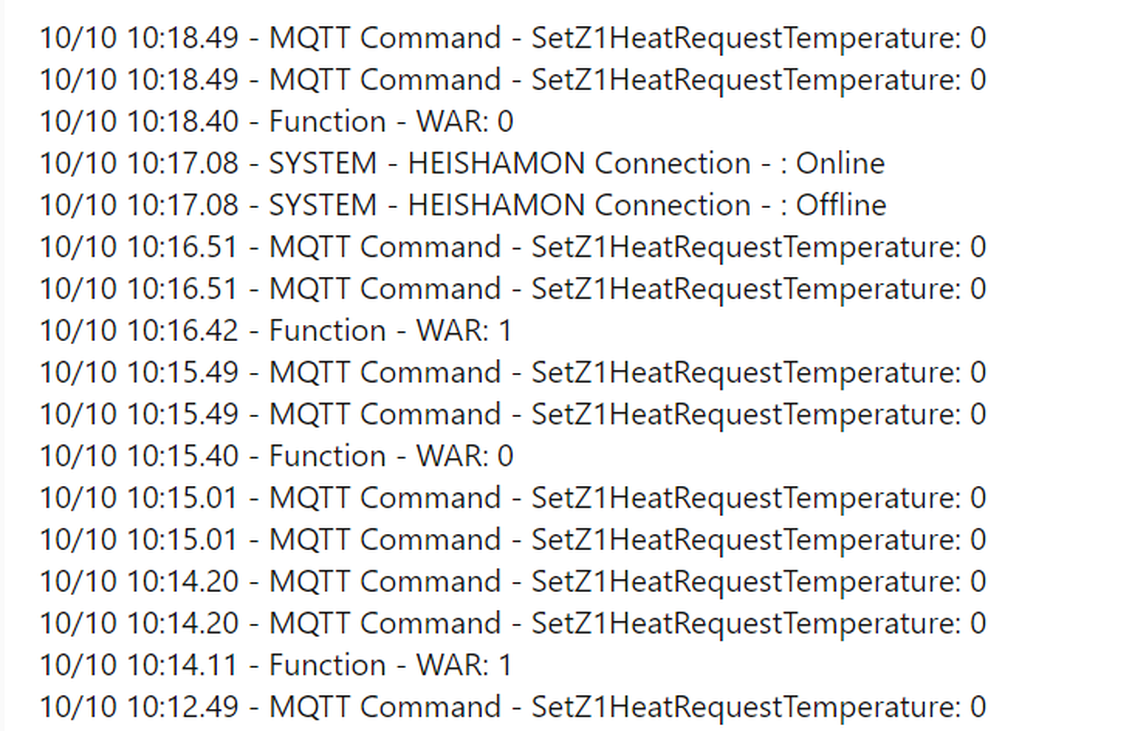This screenshot has width=1132, height=731.
Task: Click the lower 10:15.49 MQTT Command line
Action: click(x=512, y=414)
